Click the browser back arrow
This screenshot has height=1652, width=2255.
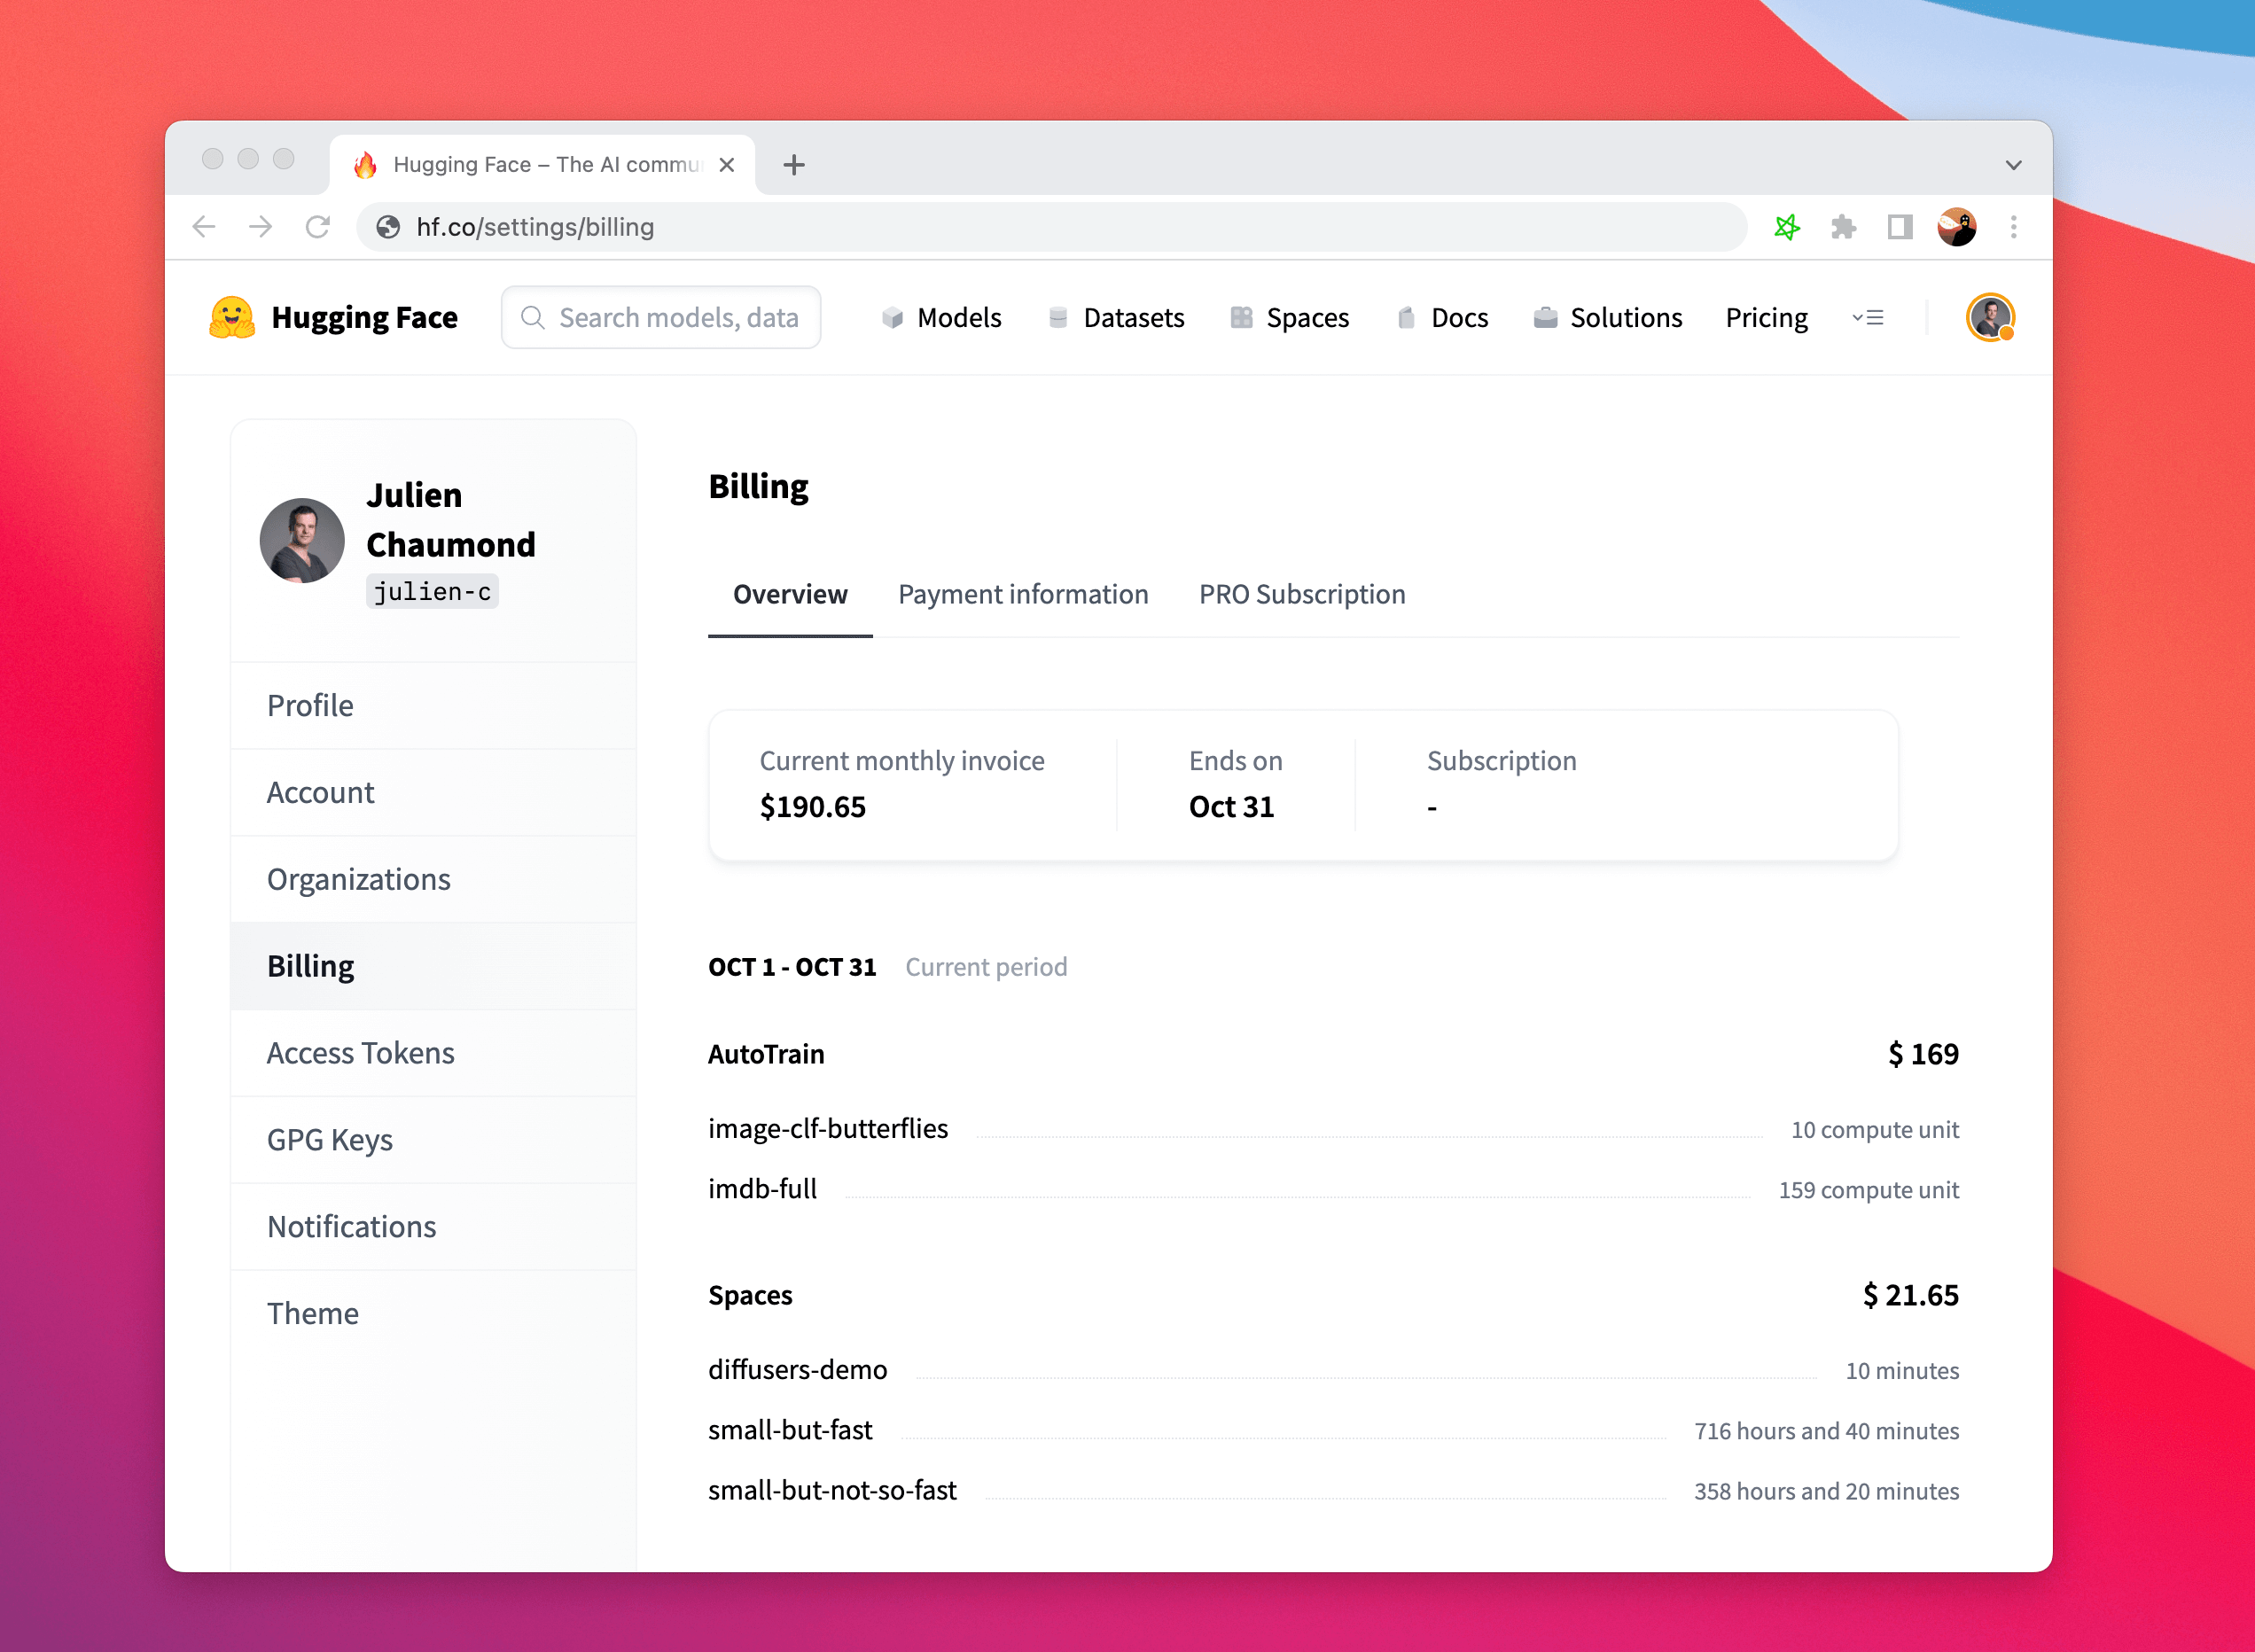(204, 227)
